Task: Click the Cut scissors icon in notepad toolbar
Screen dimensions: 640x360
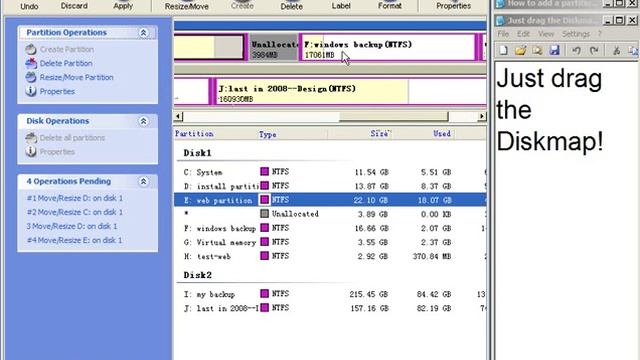Action: 616,50
